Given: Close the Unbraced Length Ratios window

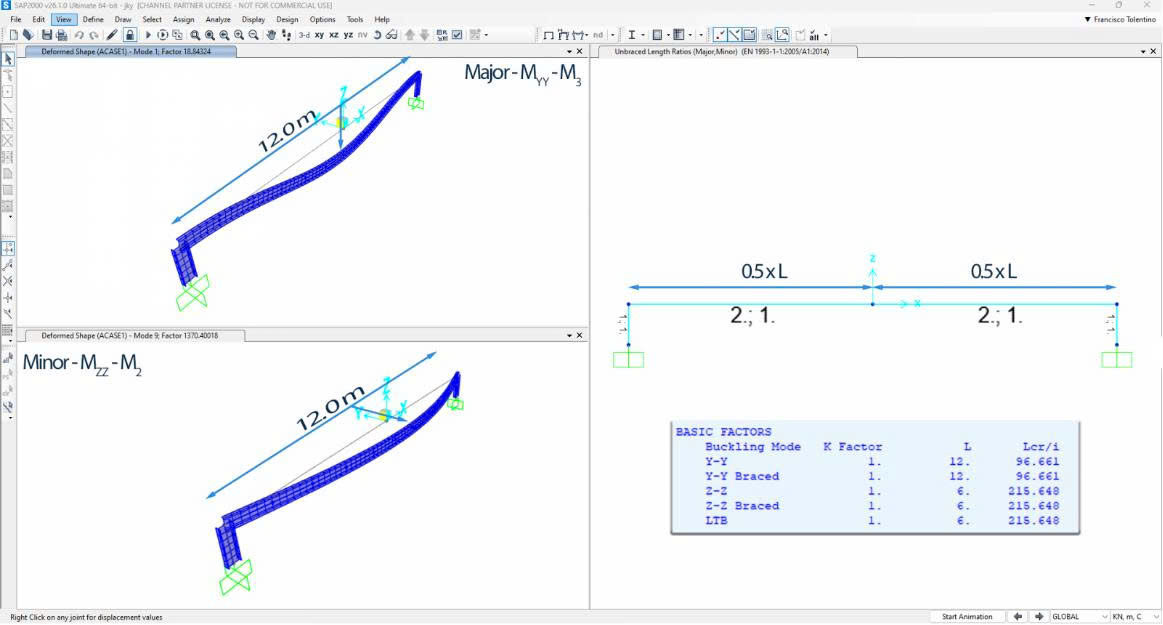Looking at the screenshot, I should (x=1151, y=51).
